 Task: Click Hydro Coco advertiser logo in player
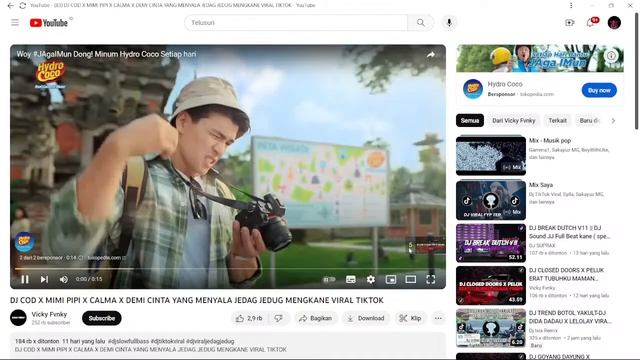pyautogui.click(x=24, y=242)
